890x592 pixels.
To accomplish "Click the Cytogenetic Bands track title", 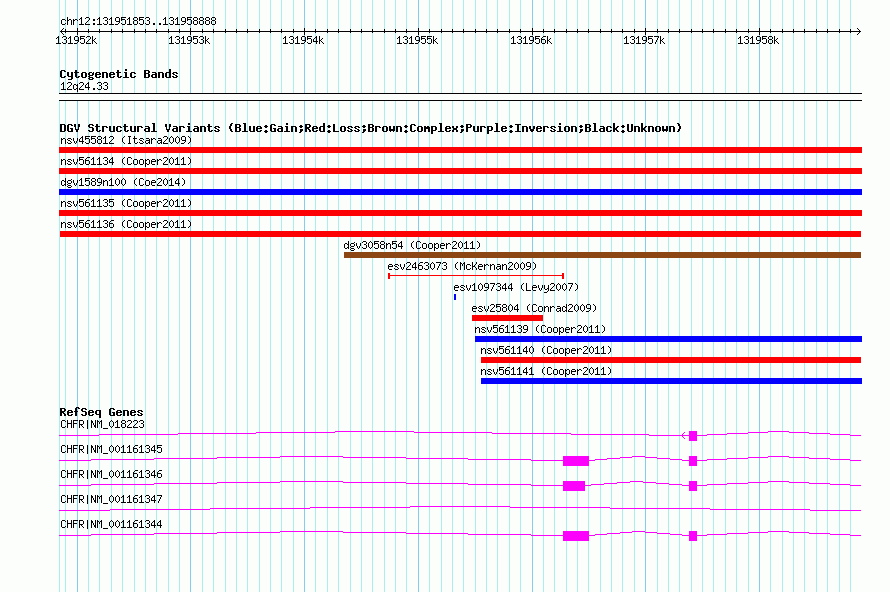I will [x=119, y=74].
